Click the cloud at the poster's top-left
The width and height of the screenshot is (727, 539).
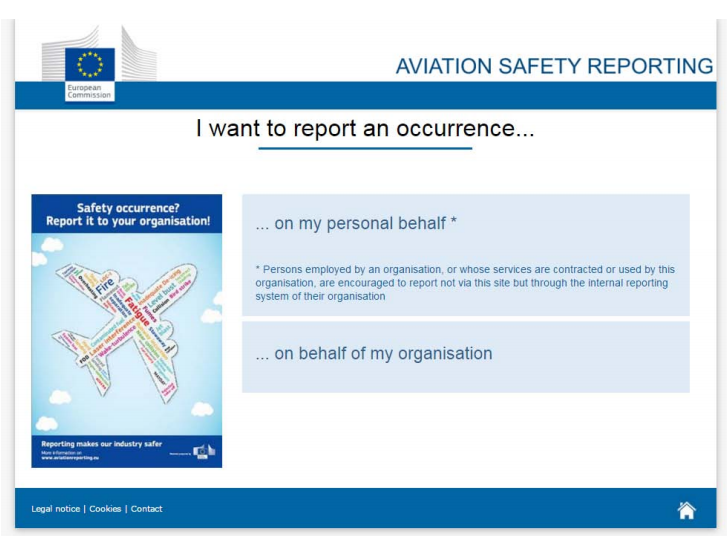point(40,256)
